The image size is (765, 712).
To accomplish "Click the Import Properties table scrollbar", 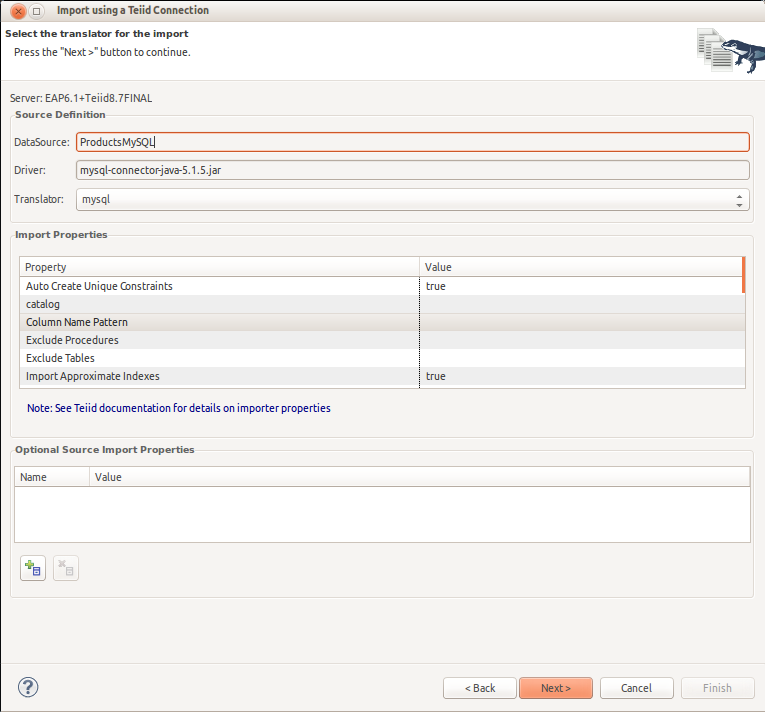I will click(743, 275).
